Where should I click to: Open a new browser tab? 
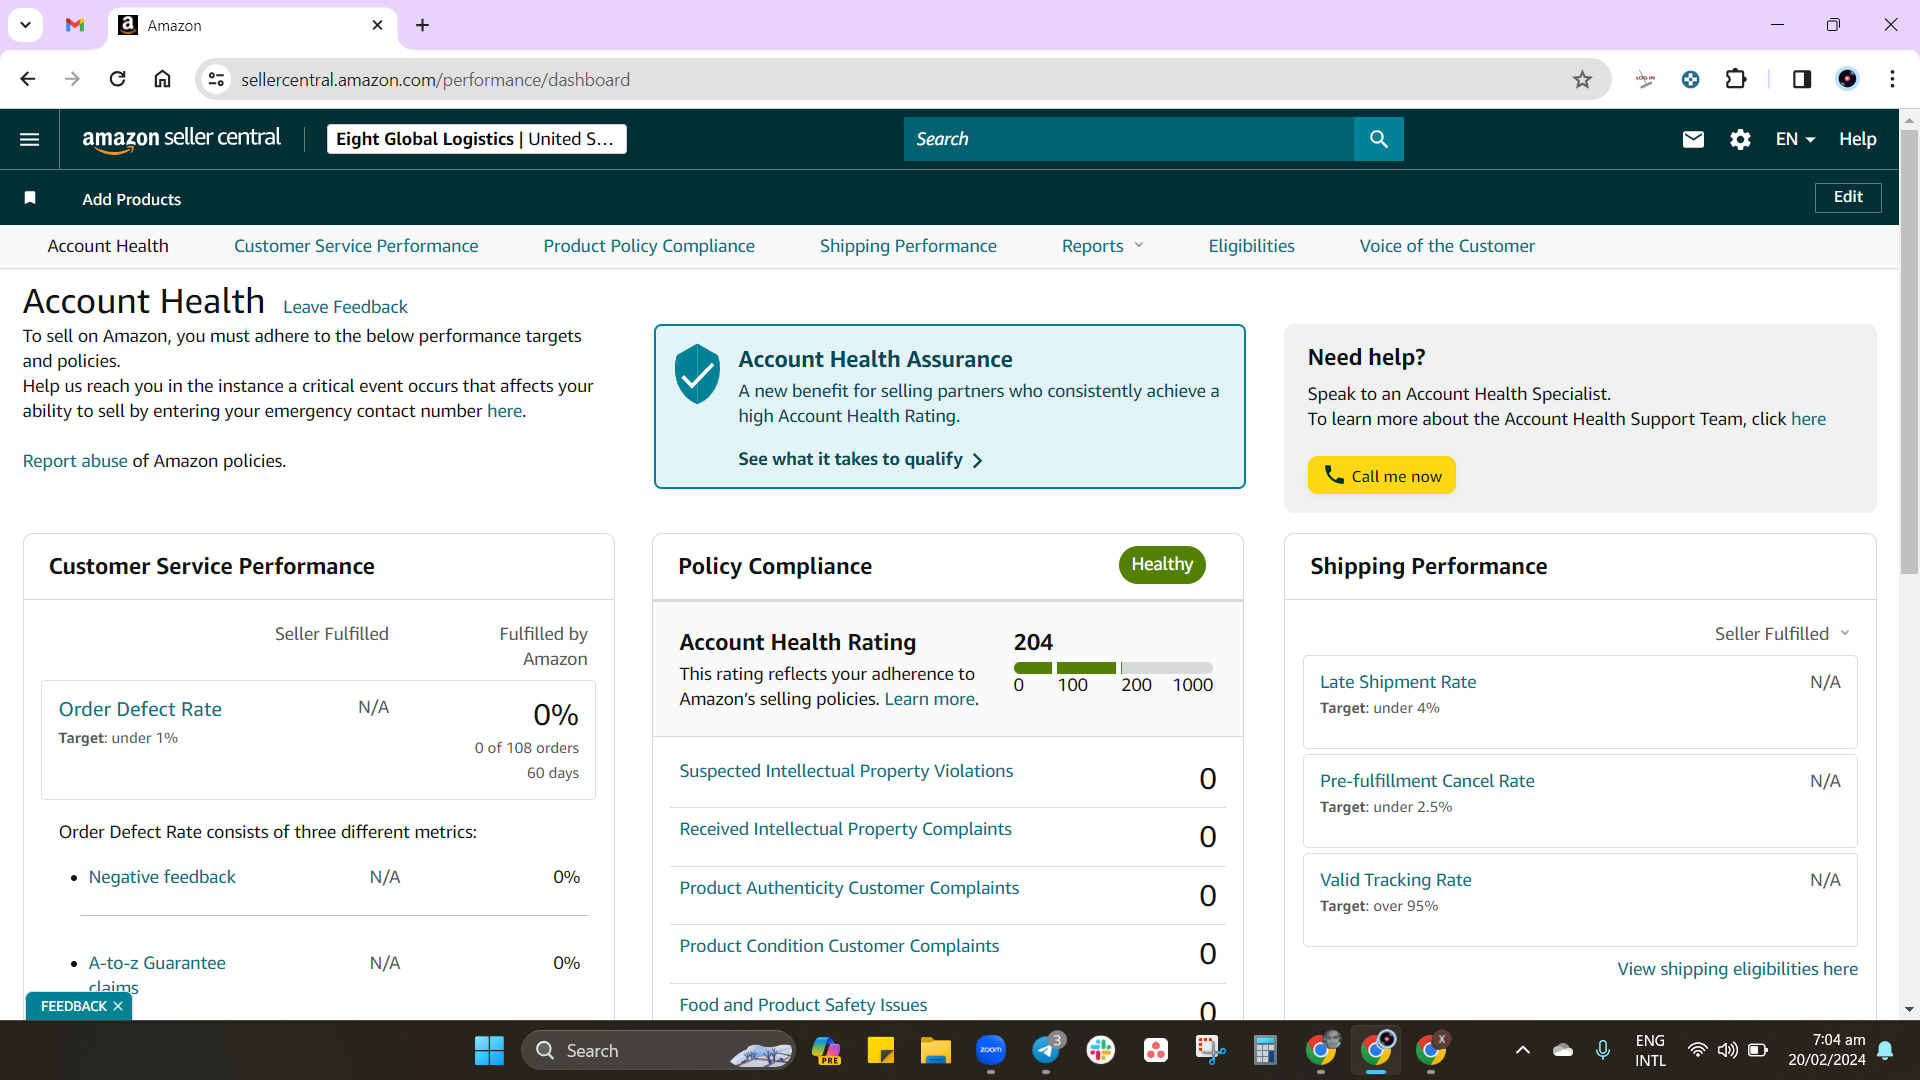coord(422,25)
